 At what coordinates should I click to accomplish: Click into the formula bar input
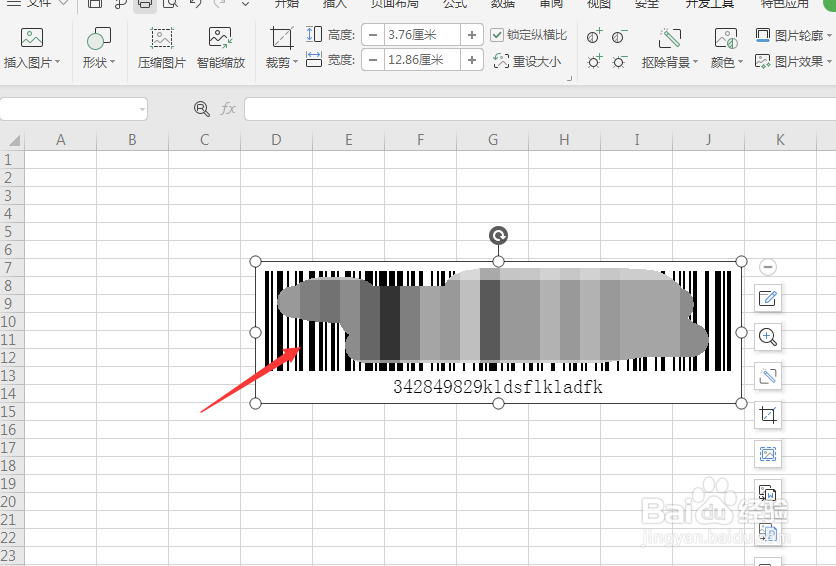click(540, 109)
